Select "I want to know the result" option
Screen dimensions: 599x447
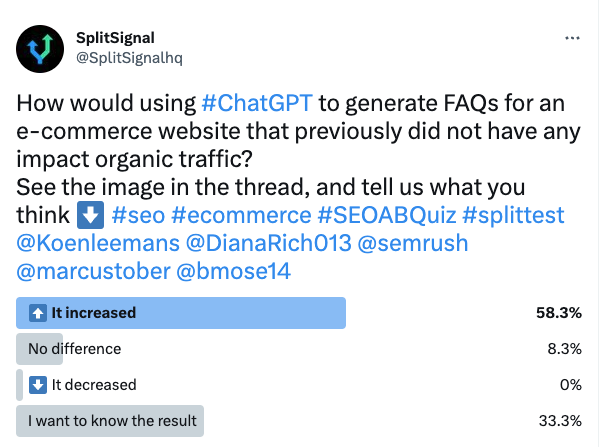(x=112, y=421)
